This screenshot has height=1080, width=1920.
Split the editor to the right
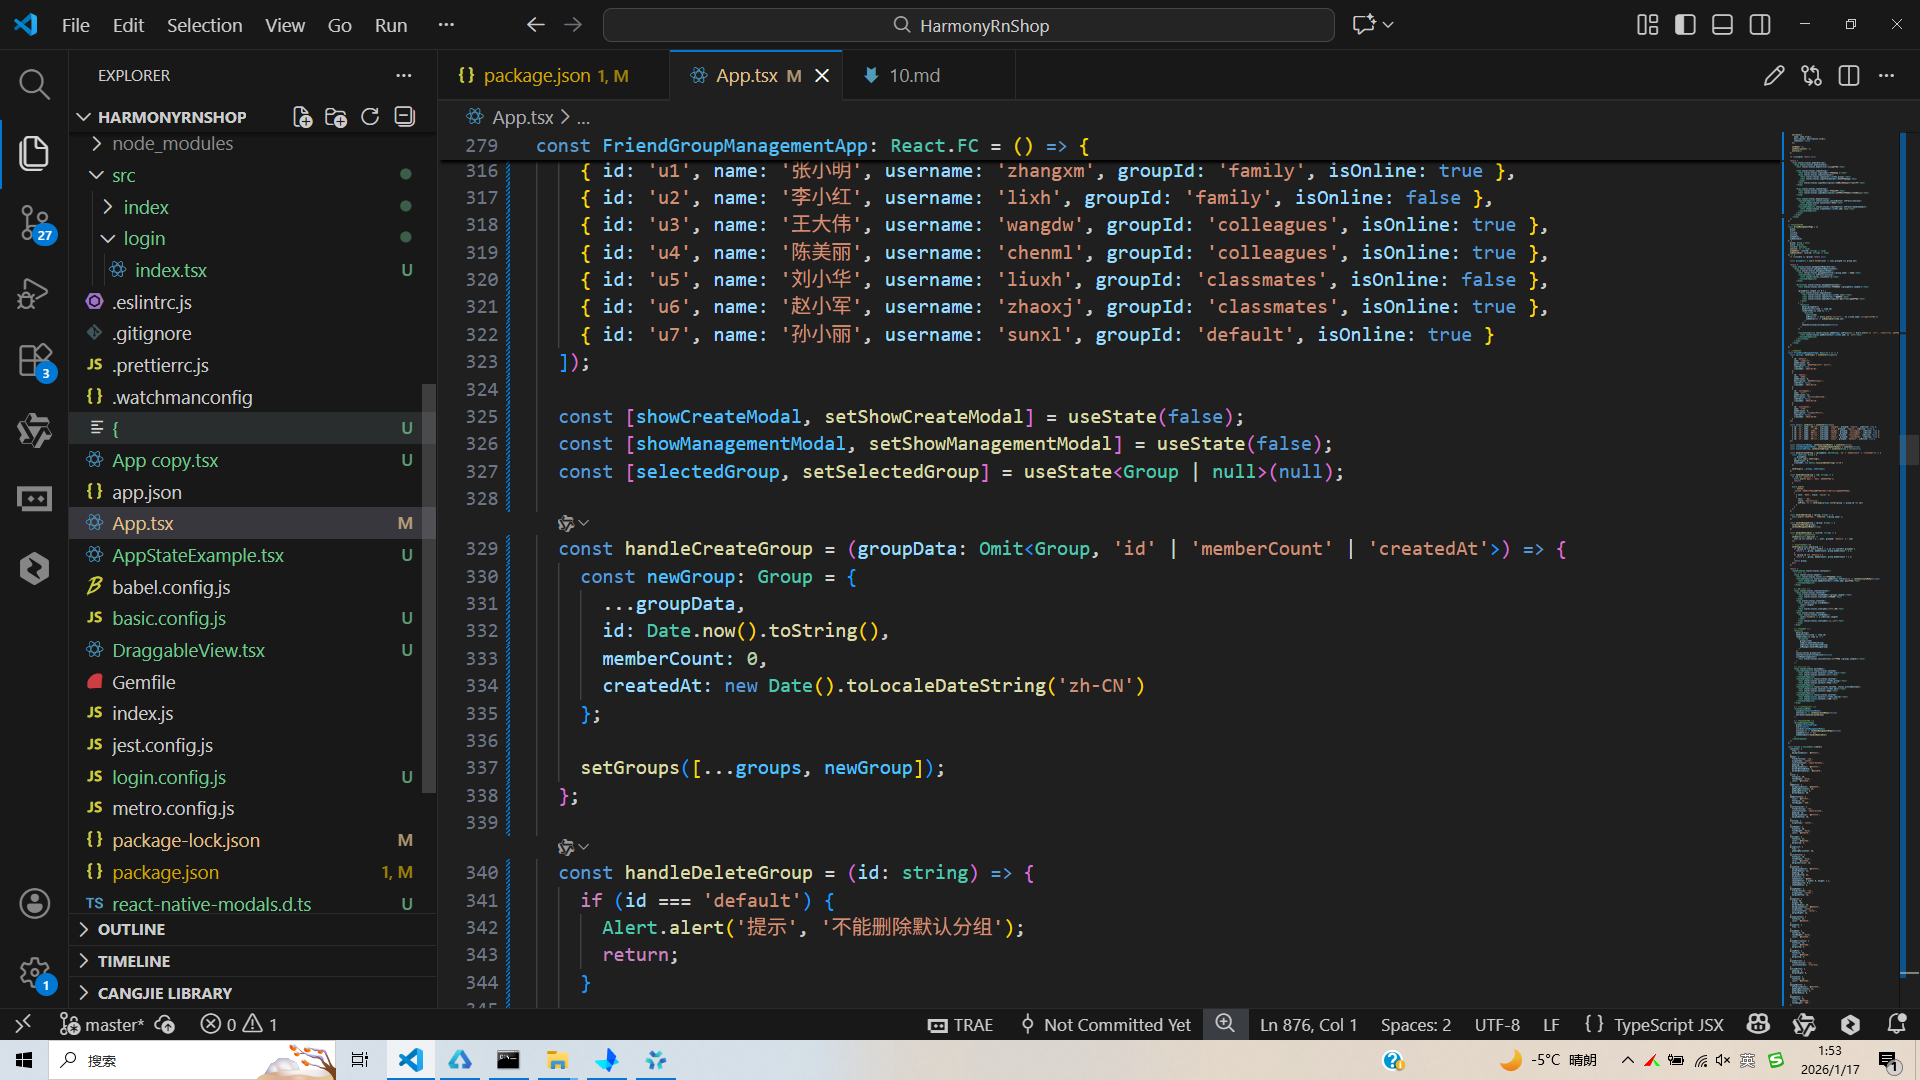coord(1848,76)
